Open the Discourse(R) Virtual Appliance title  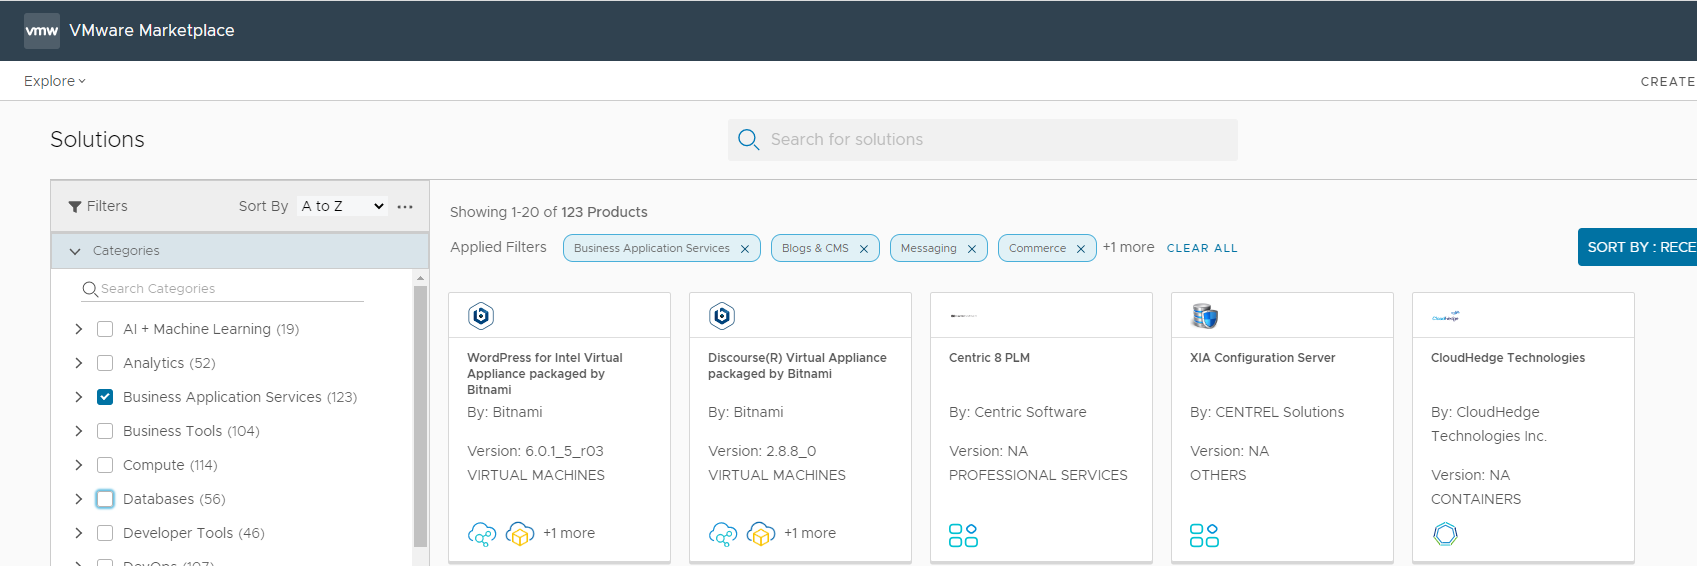pos(797,366)
